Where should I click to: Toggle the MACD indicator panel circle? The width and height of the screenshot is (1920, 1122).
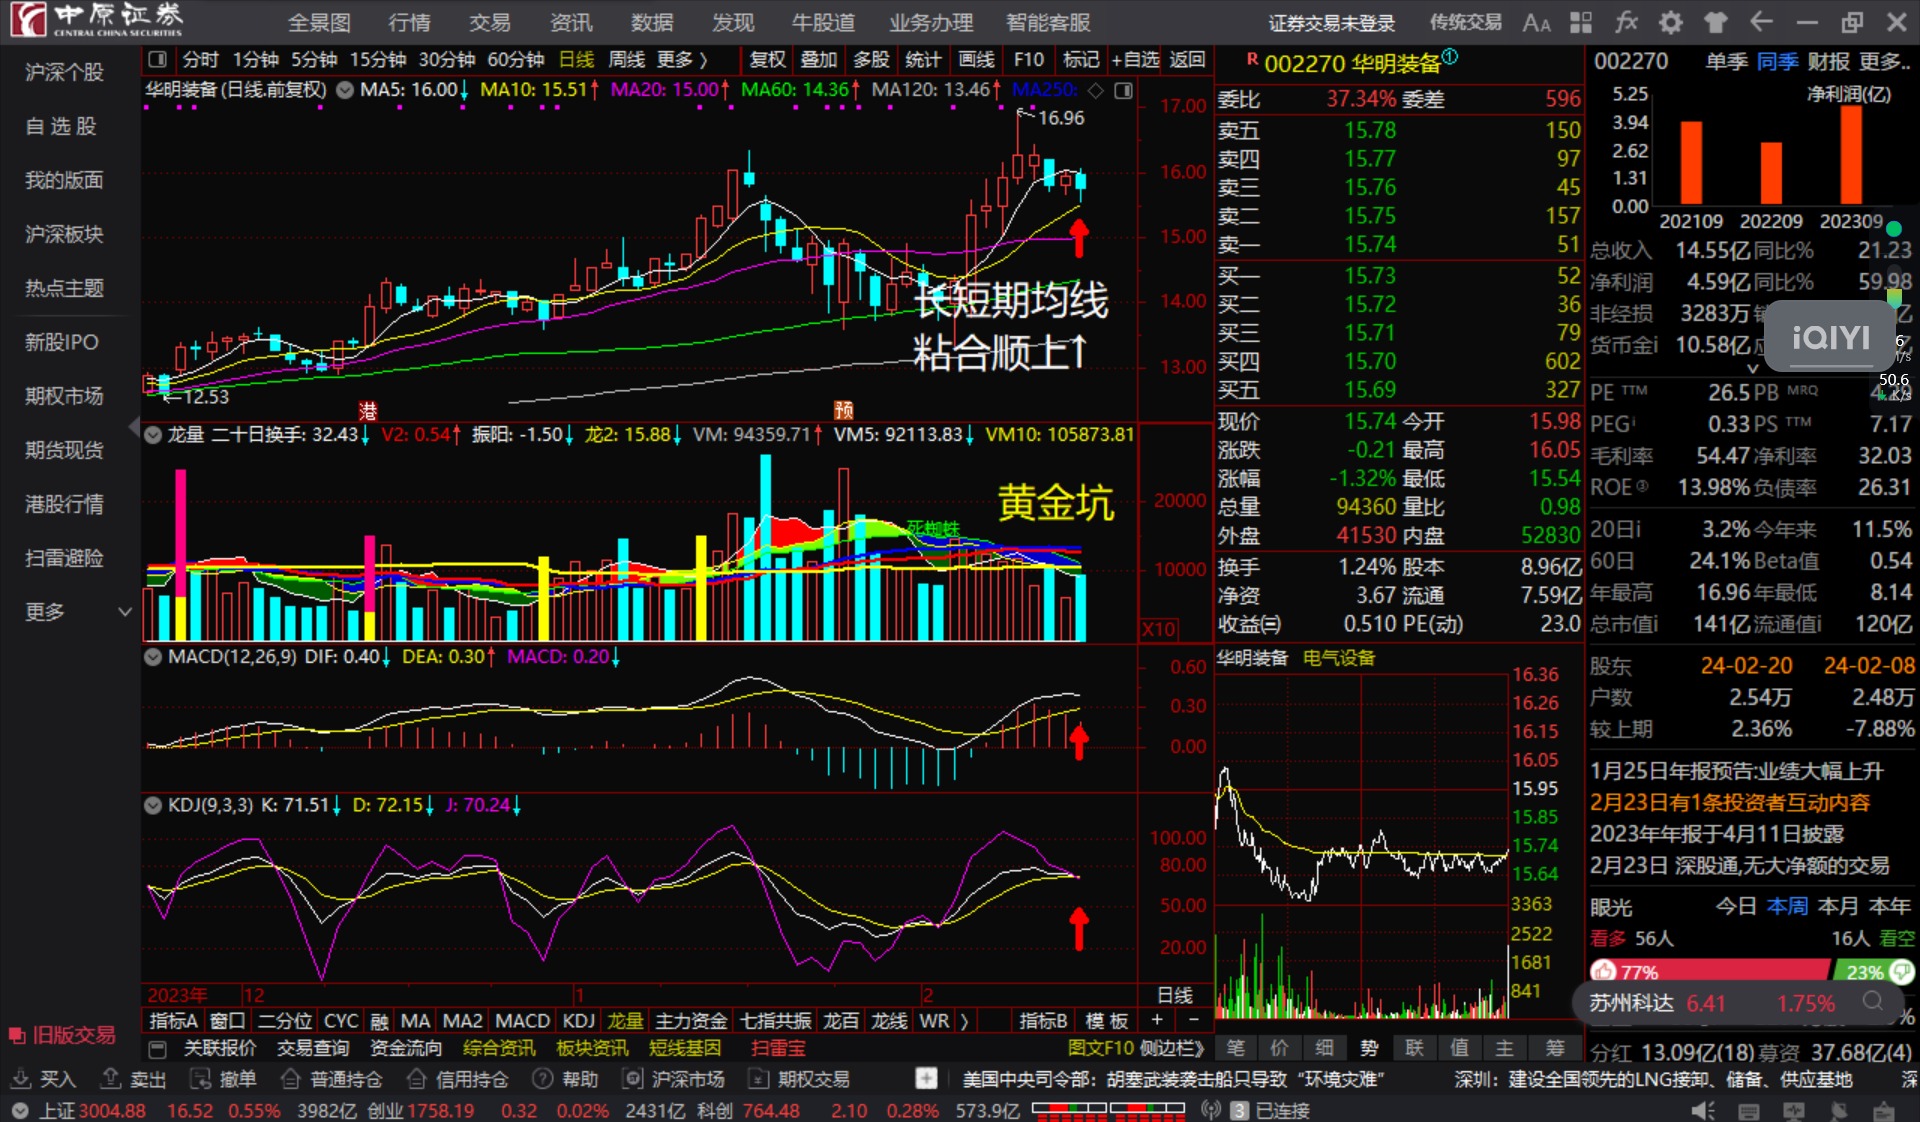click(153, 657)
